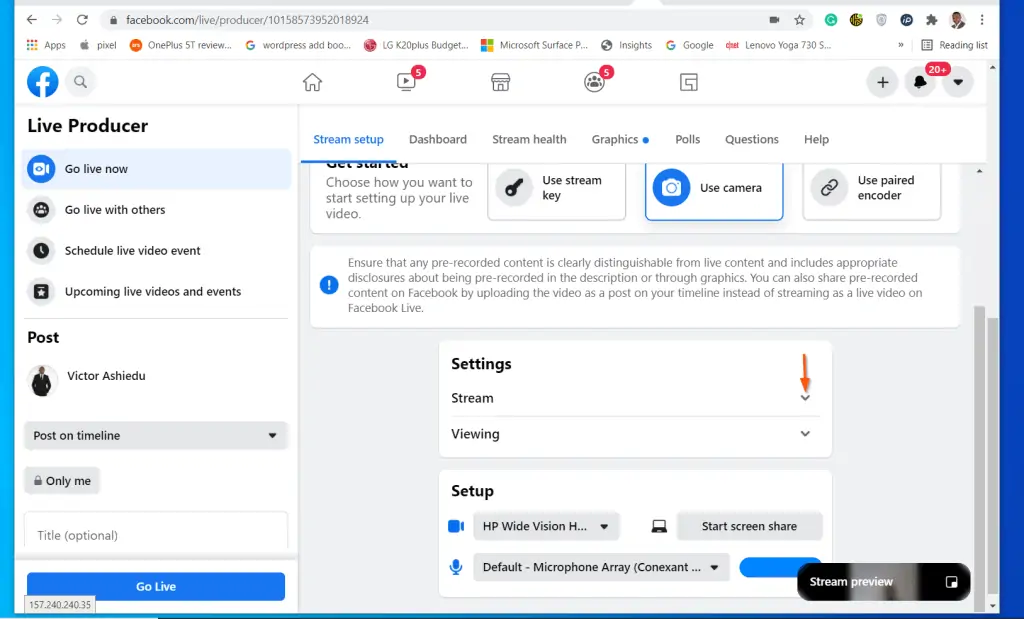The width and height of the screenshot is (1024, 619).
Task: Open the Default Microphone Array dropdown
Action: pyautogui.click(x=601, y=567)
